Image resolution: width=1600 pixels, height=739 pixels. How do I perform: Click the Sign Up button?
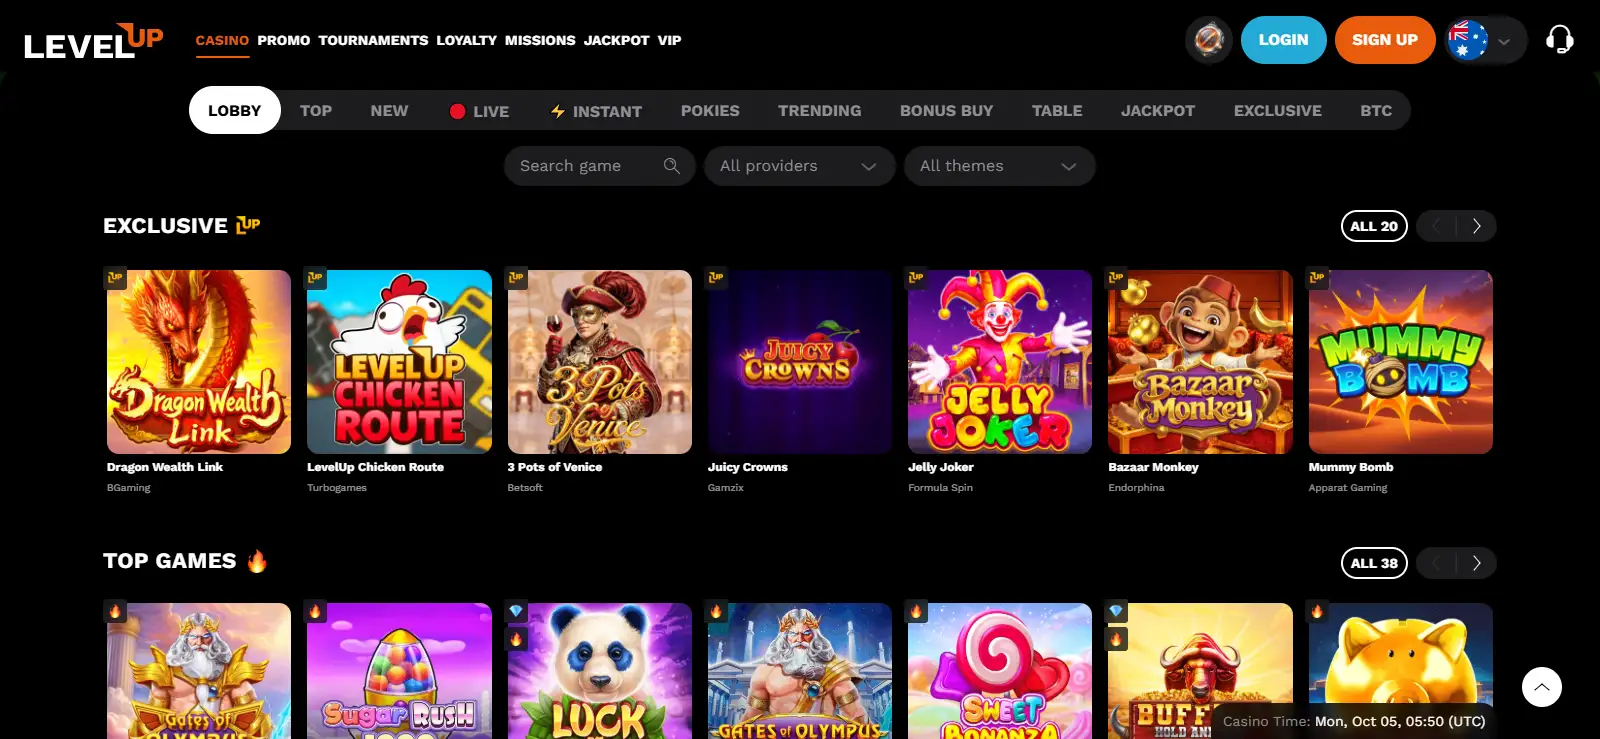point(1385,40)
